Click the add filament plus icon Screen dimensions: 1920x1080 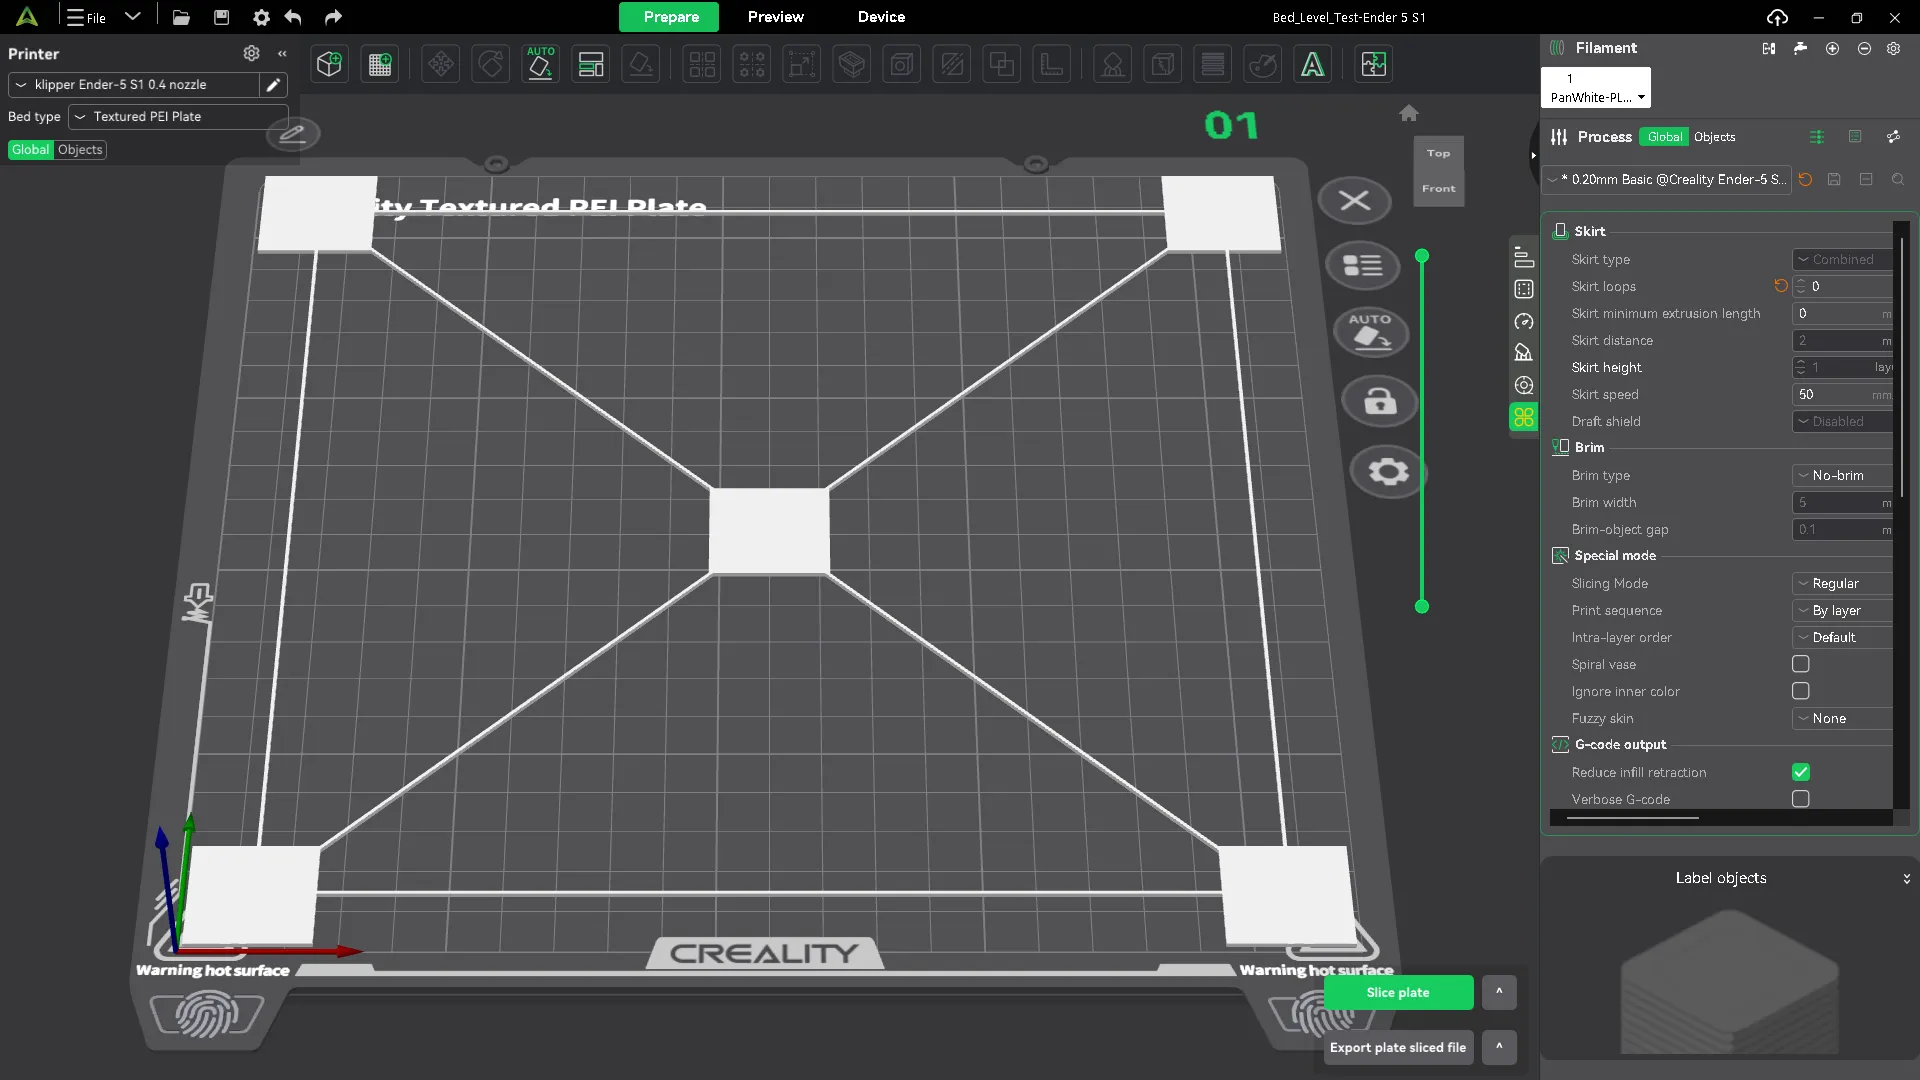pyautogui.click(x=1832, y=48)
